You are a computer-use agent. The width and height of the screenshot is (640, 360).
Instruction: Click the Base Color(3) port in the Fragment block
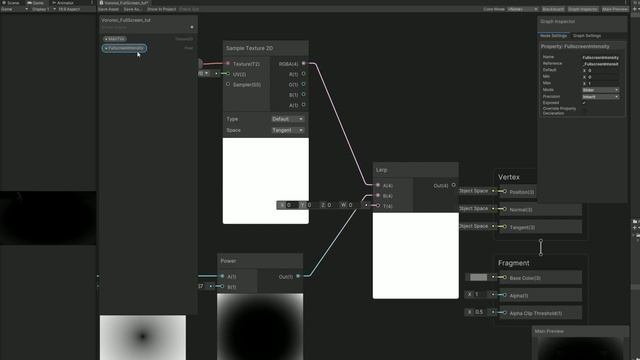pos(505,278)
